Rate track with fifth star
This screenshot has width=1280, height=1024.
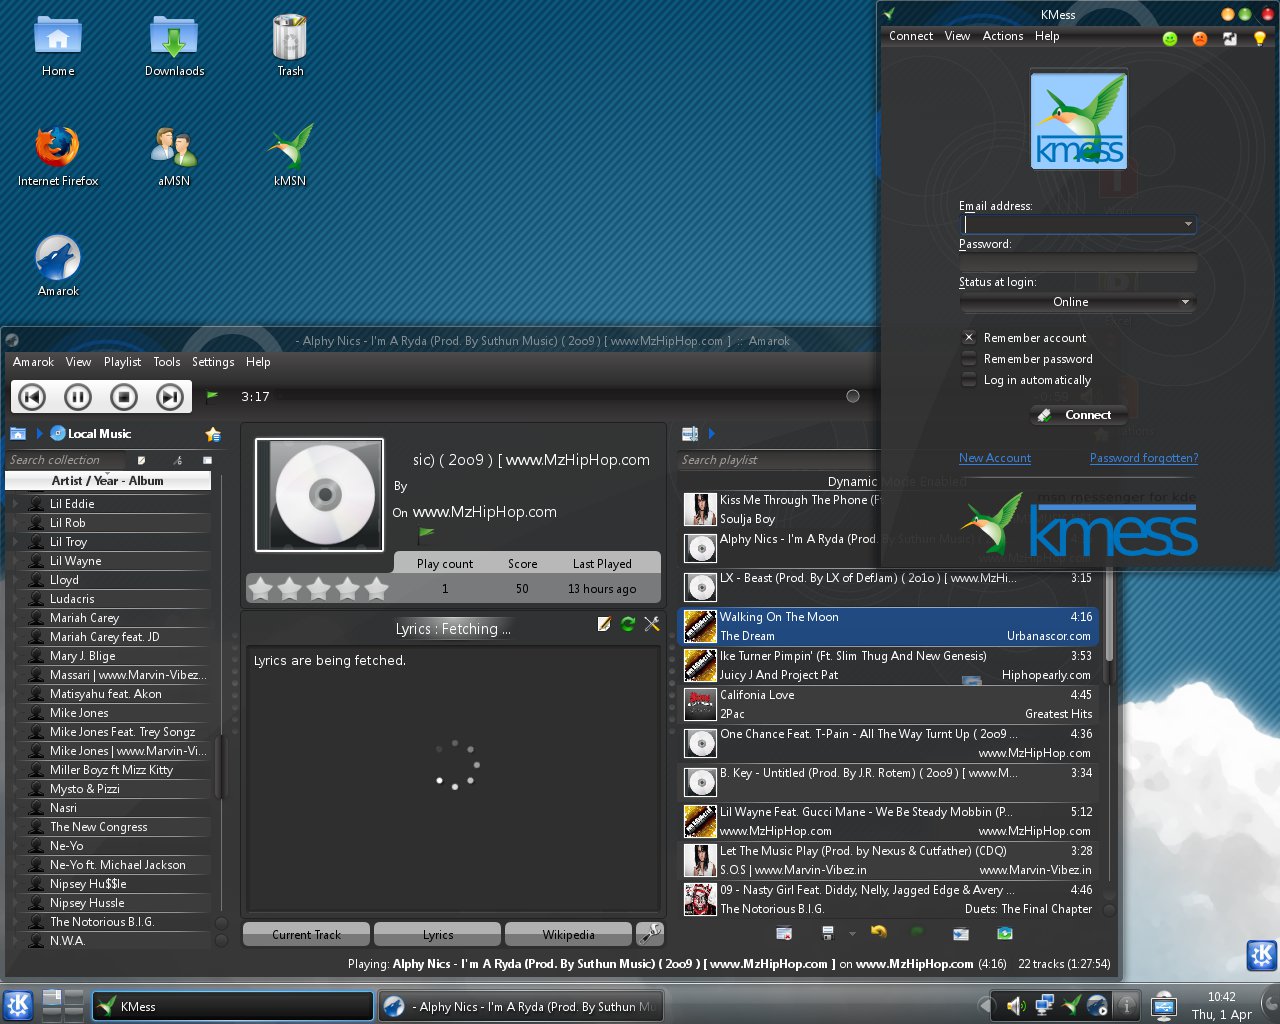coord(377,588)
